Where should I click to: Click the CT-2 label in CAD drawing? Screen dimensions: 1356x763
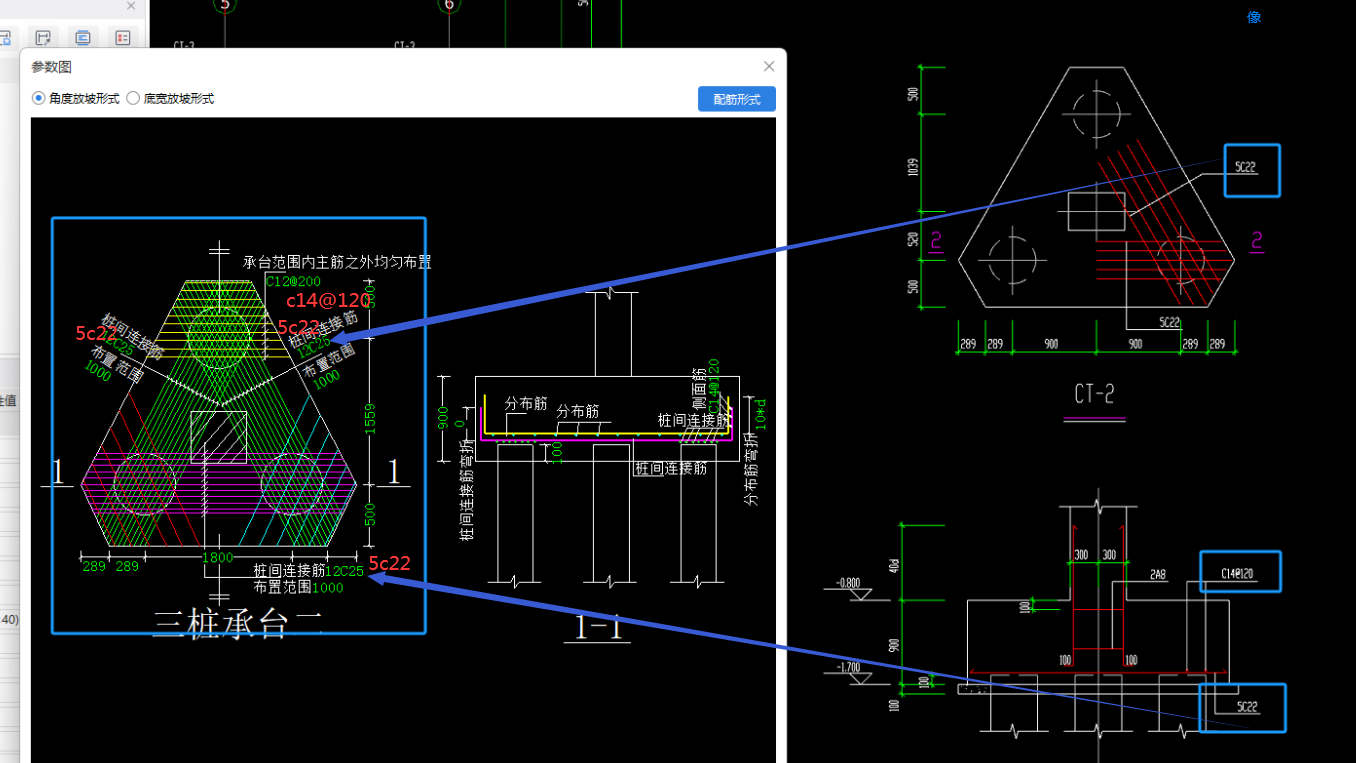pos(1095,394)
